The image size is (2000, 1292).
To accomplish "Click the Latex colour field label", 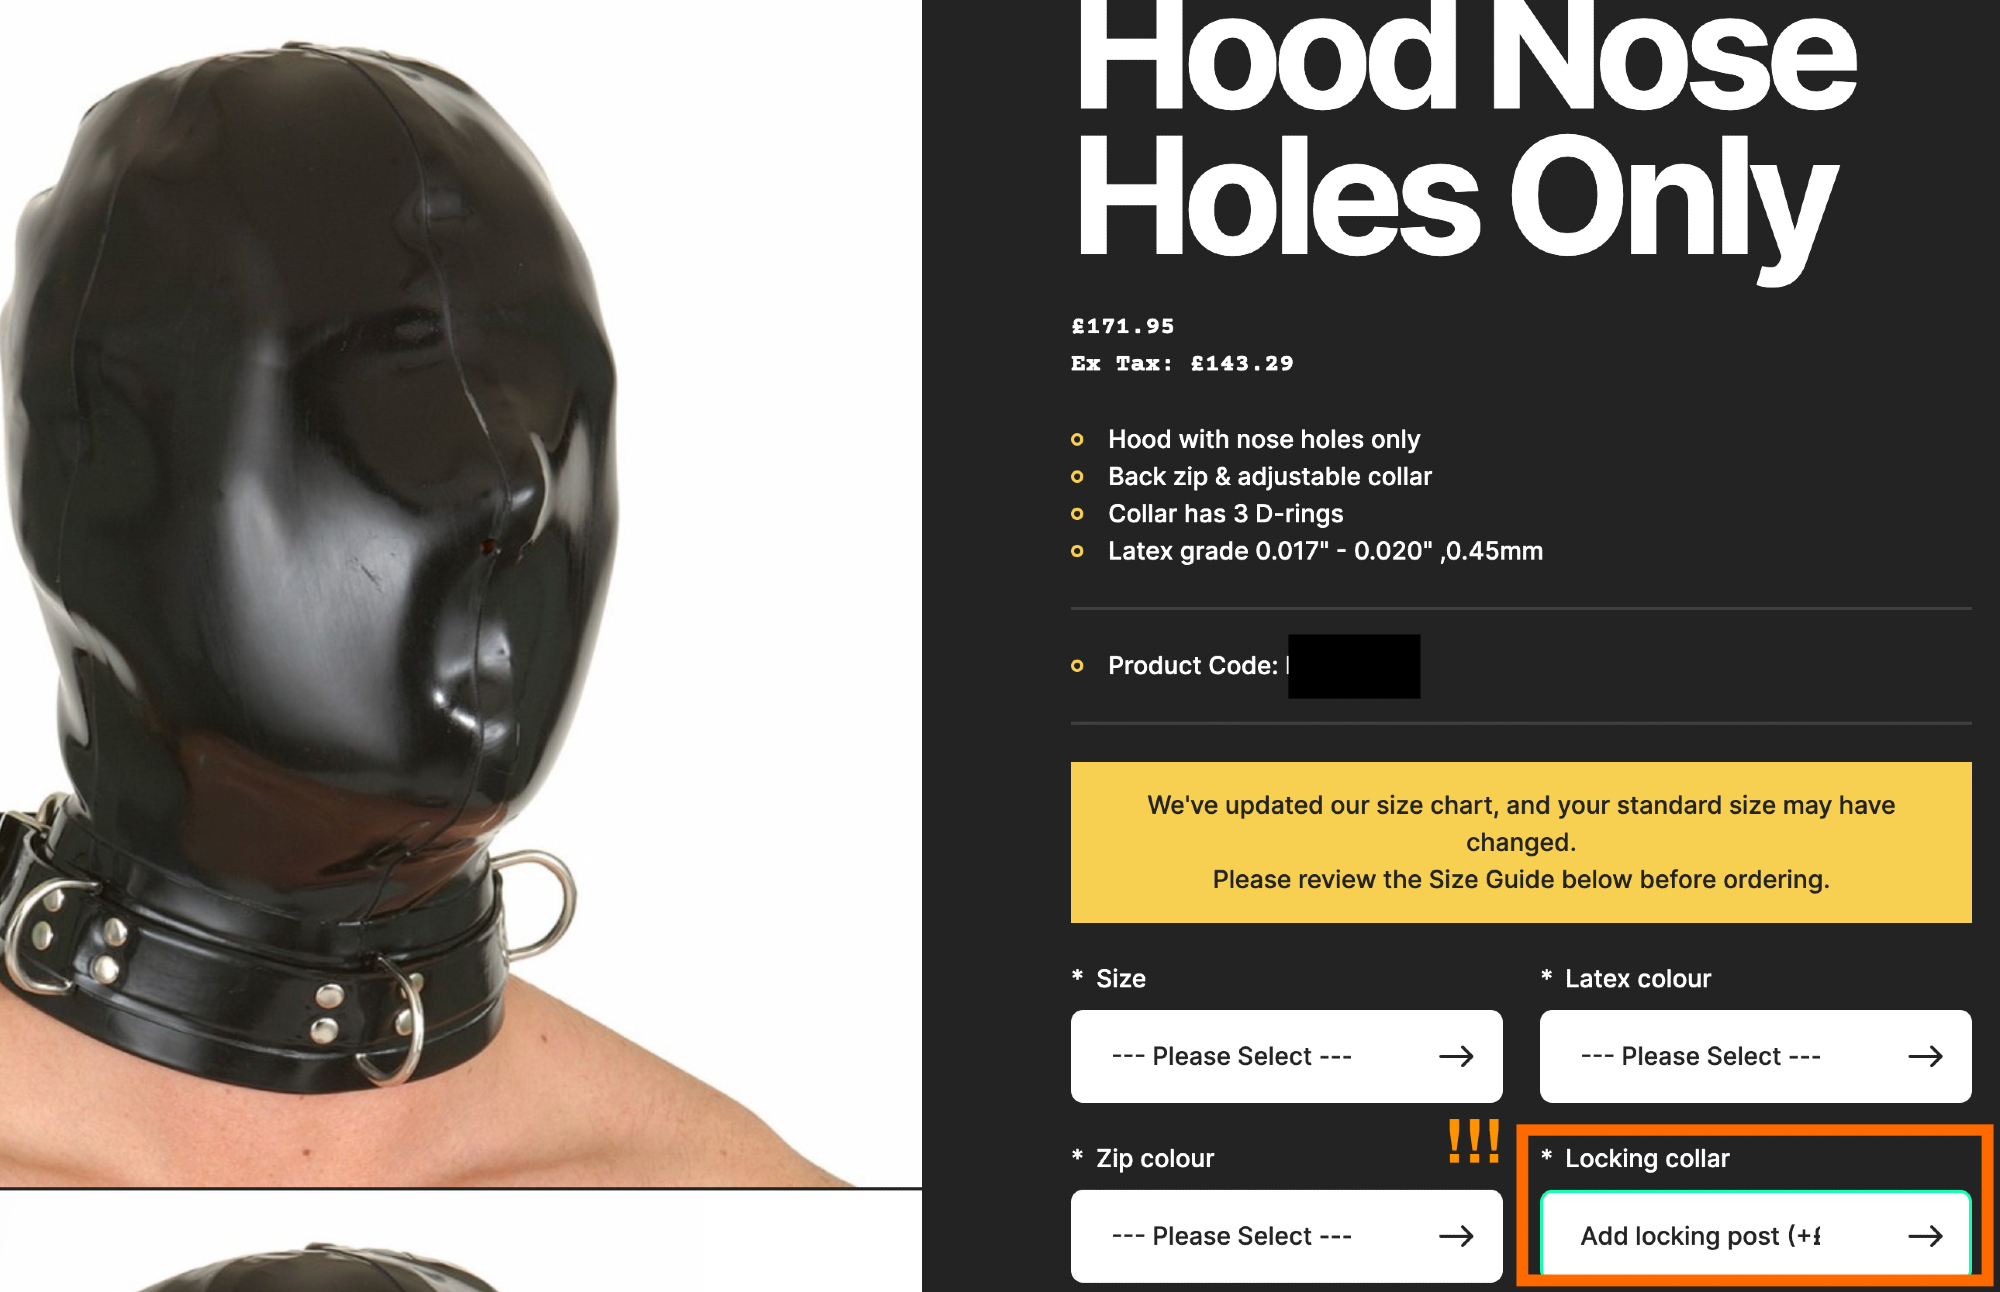I will pos(1638,978).
